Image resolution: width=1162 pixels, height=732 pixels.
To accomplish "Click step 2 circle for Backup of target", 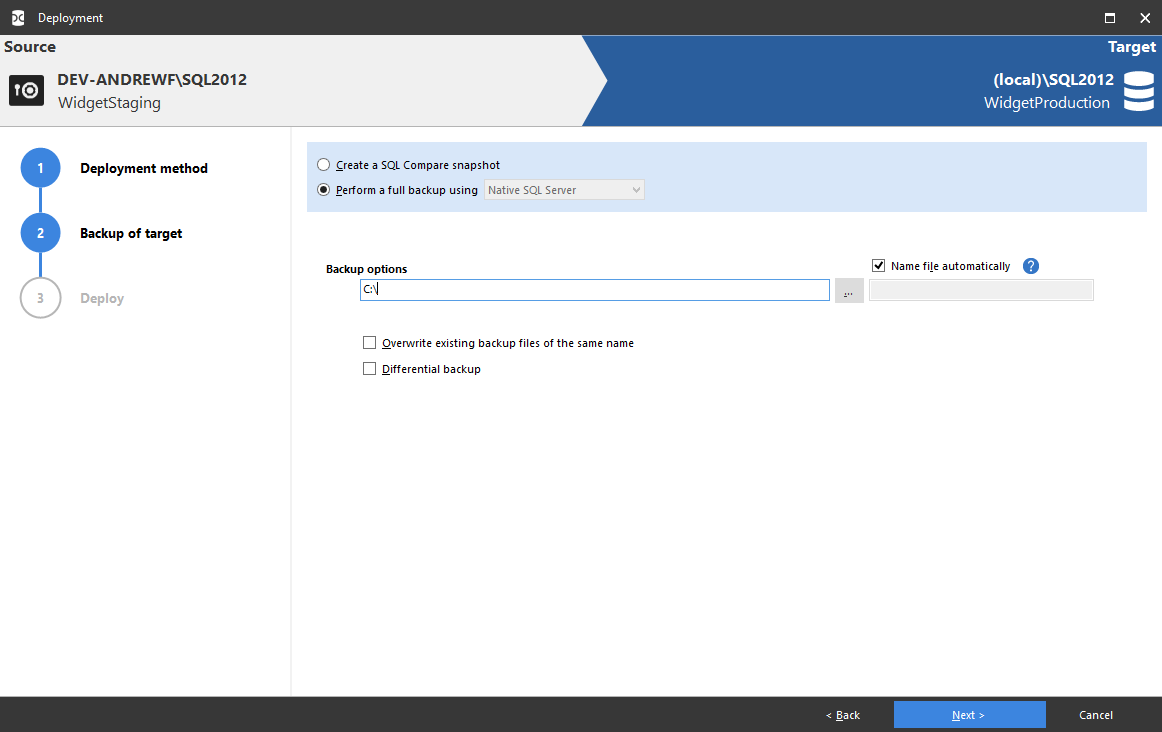I will 40,233.
